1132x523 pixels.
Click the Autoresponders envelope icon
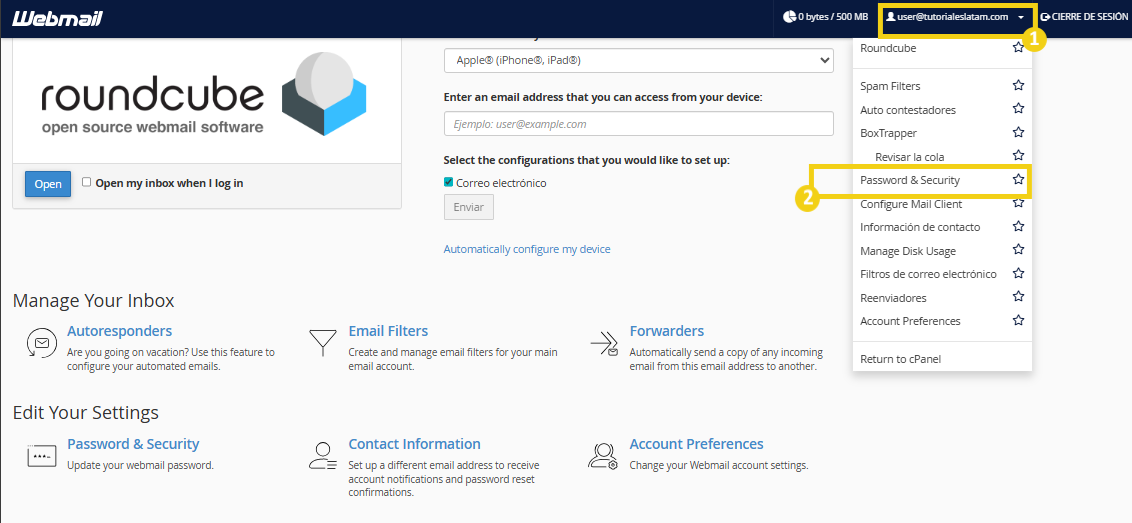coord(41,342)
